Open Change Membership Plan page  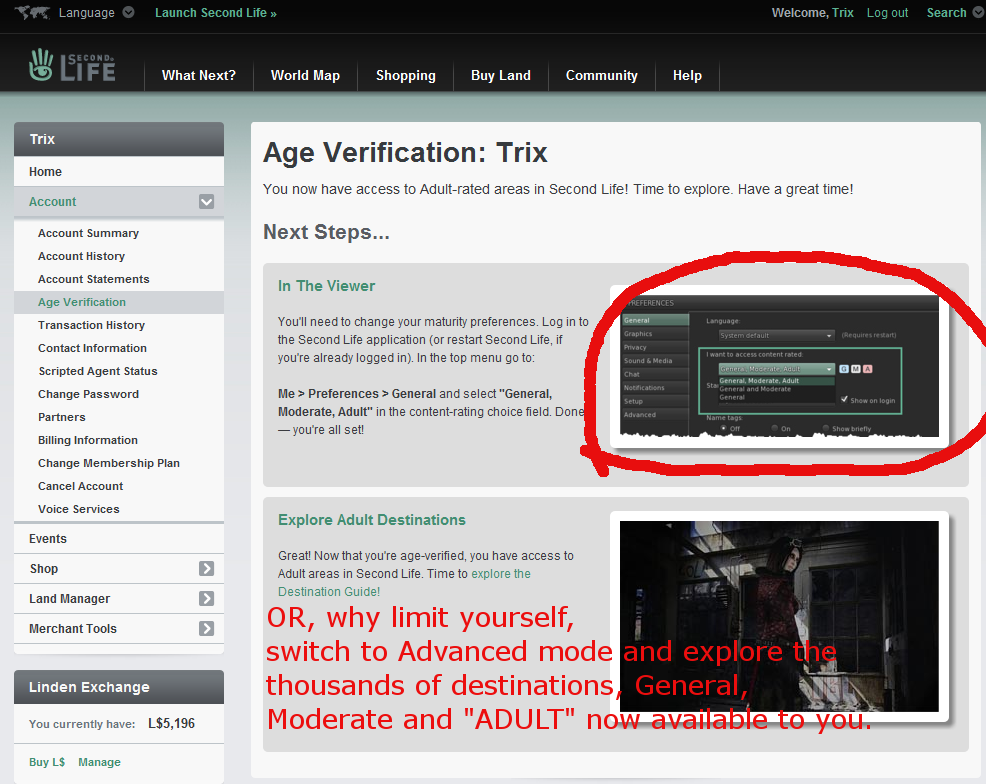109,463
